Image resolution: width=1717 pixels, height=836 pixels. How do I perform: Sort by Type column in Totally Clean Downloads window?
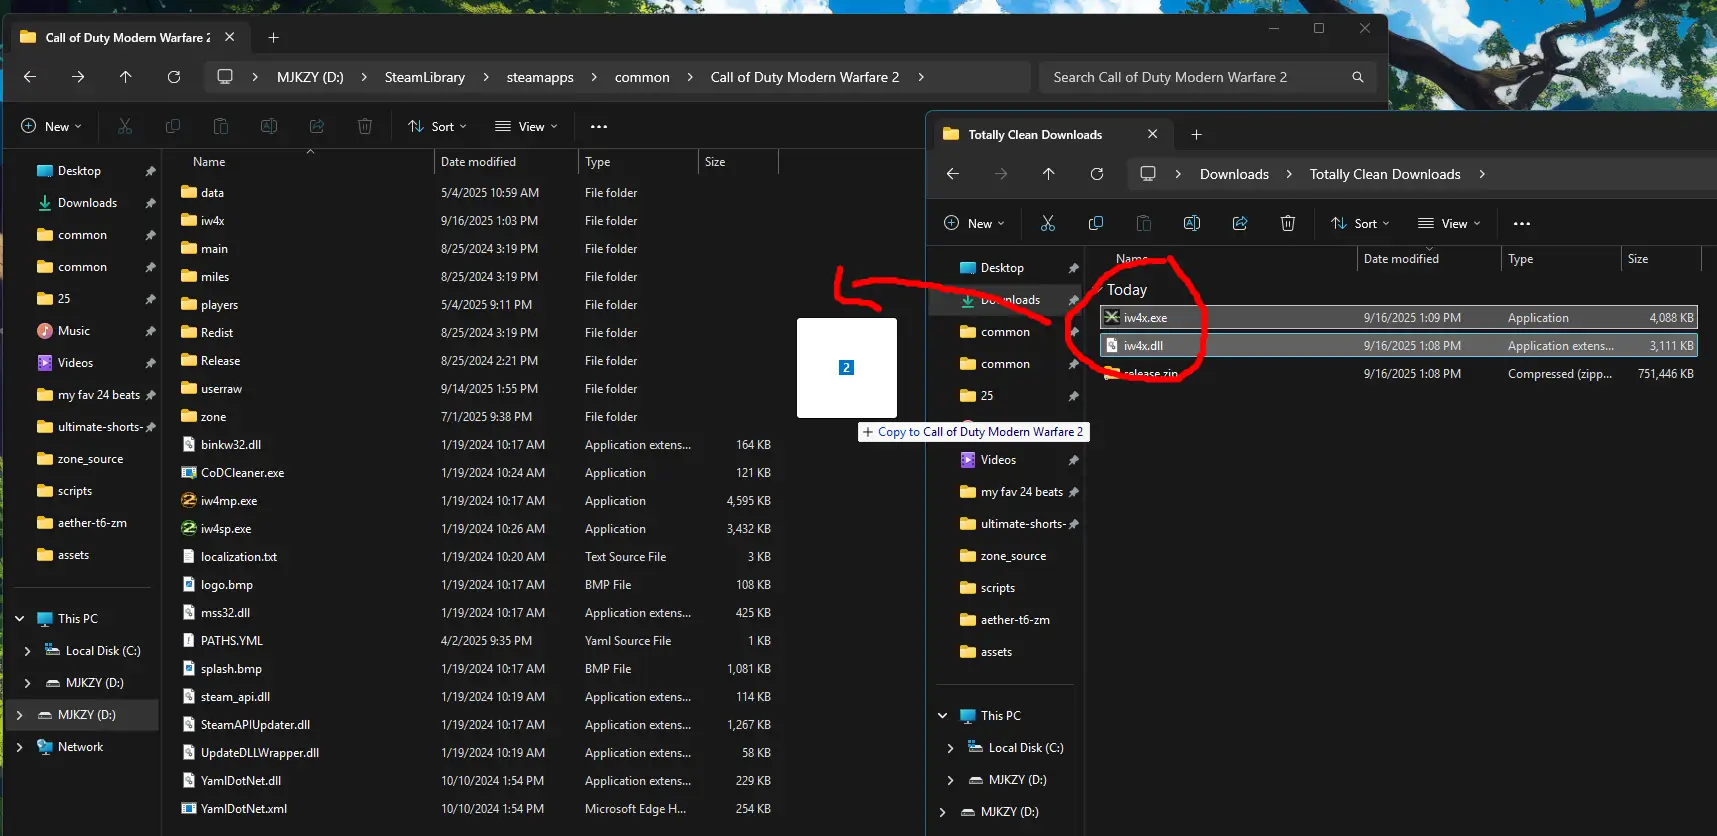click(x=1560, y=258)
